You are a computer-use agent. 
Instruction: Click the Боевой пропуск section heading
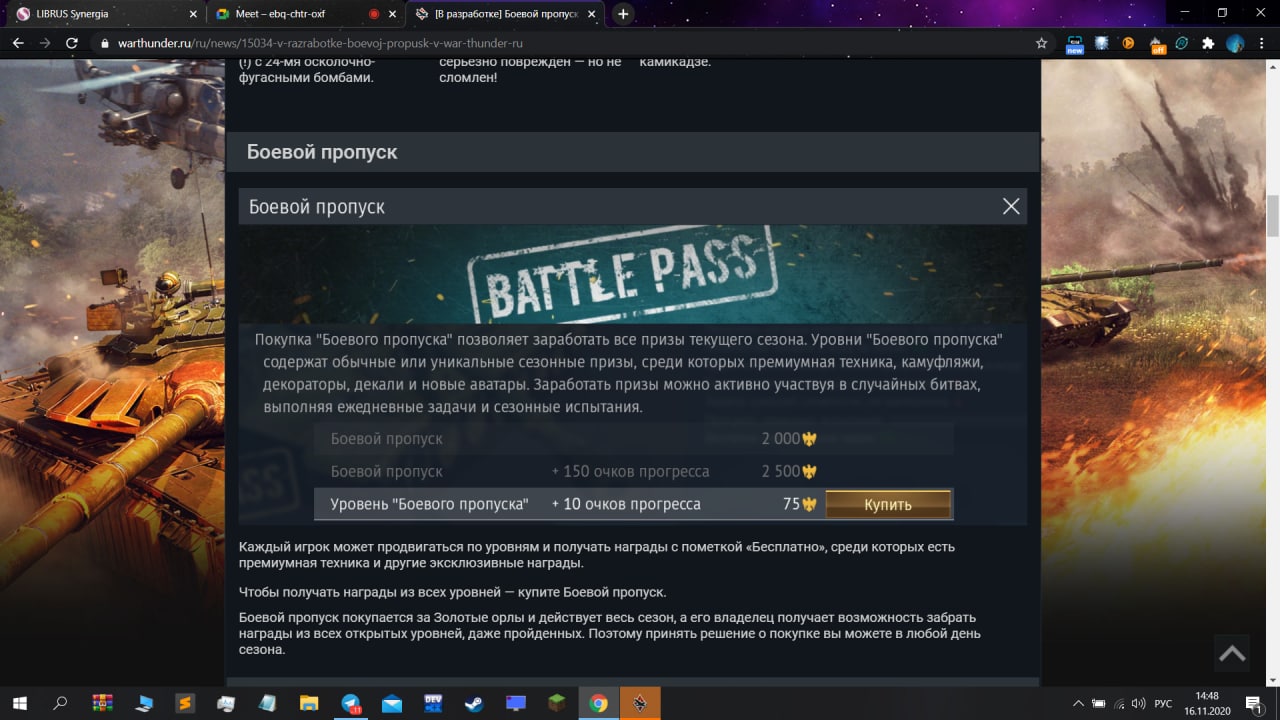coord(322,152)
